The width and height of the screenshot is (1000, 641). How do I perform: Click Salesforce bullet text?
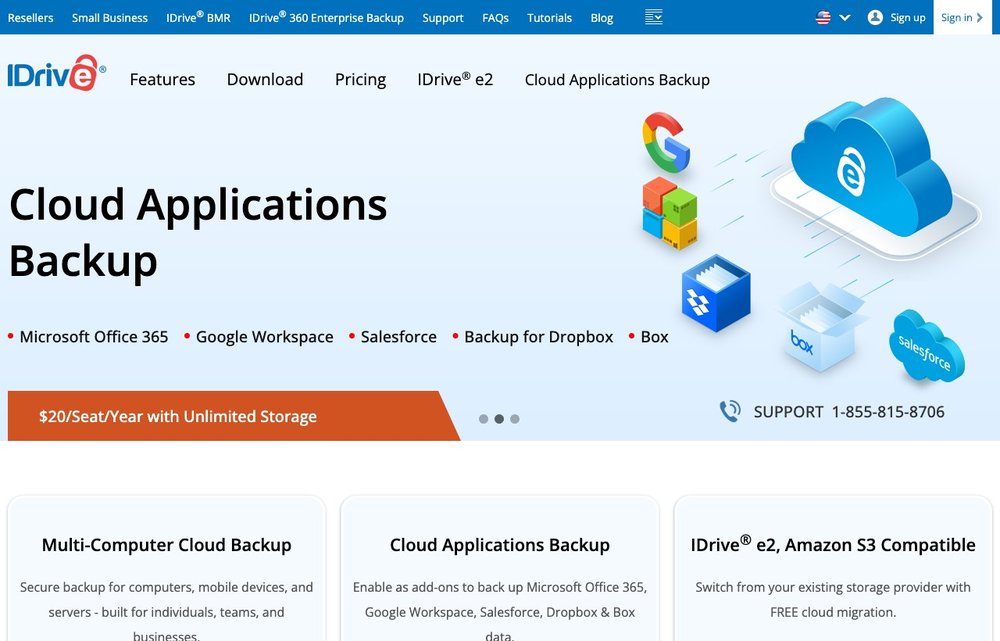pyautogui.click(x=399, y=337)
